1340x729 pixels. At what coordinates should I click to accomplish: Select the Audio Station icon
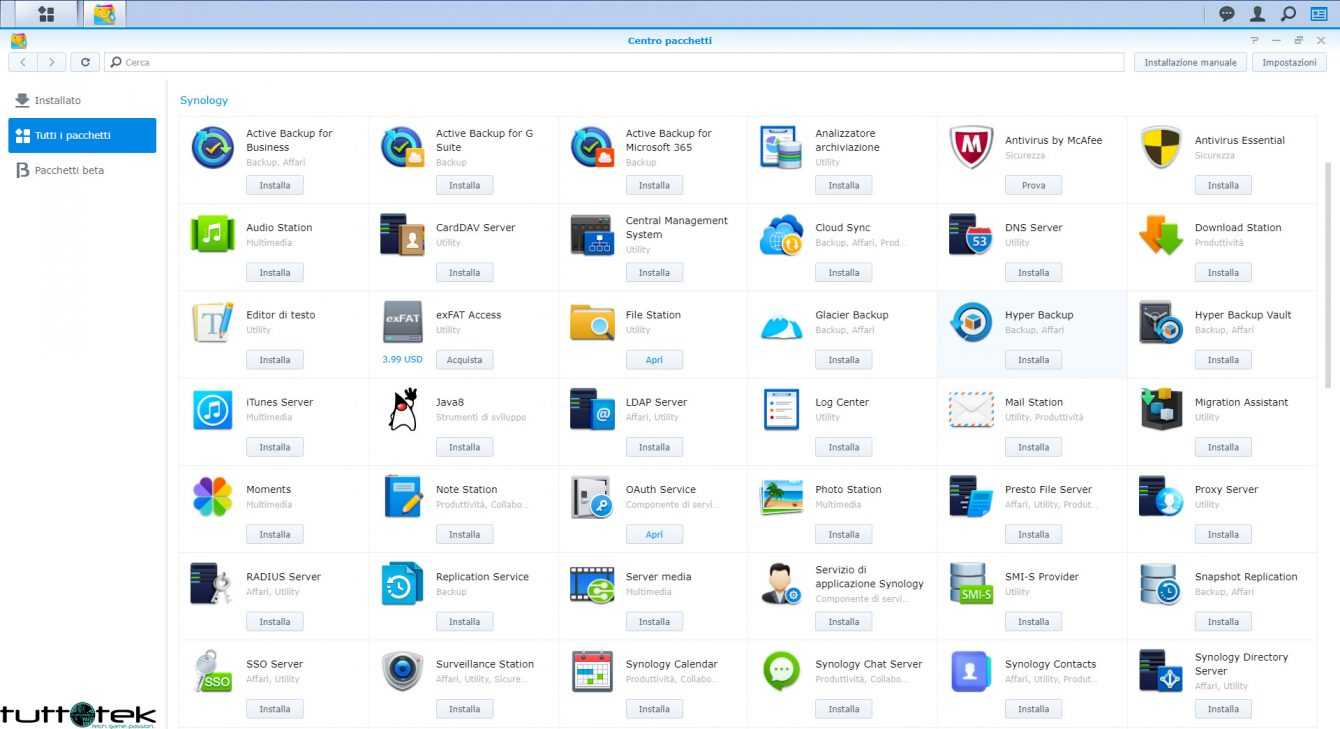(x=213, y=235)
